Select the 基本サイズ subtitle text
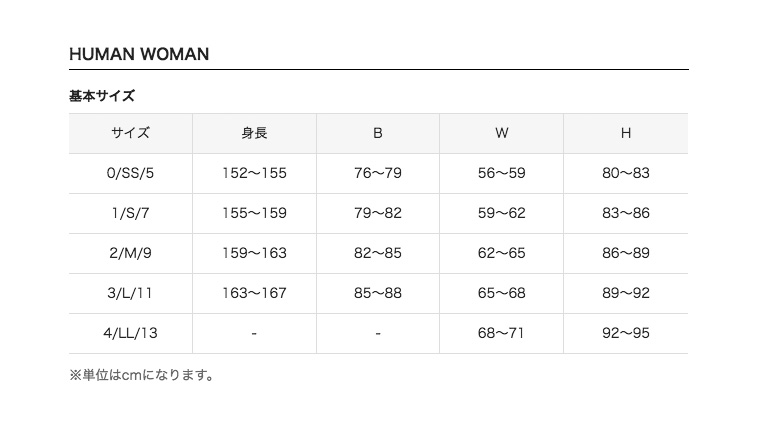This screenshot has width=760, height=430. pos(102,96)
